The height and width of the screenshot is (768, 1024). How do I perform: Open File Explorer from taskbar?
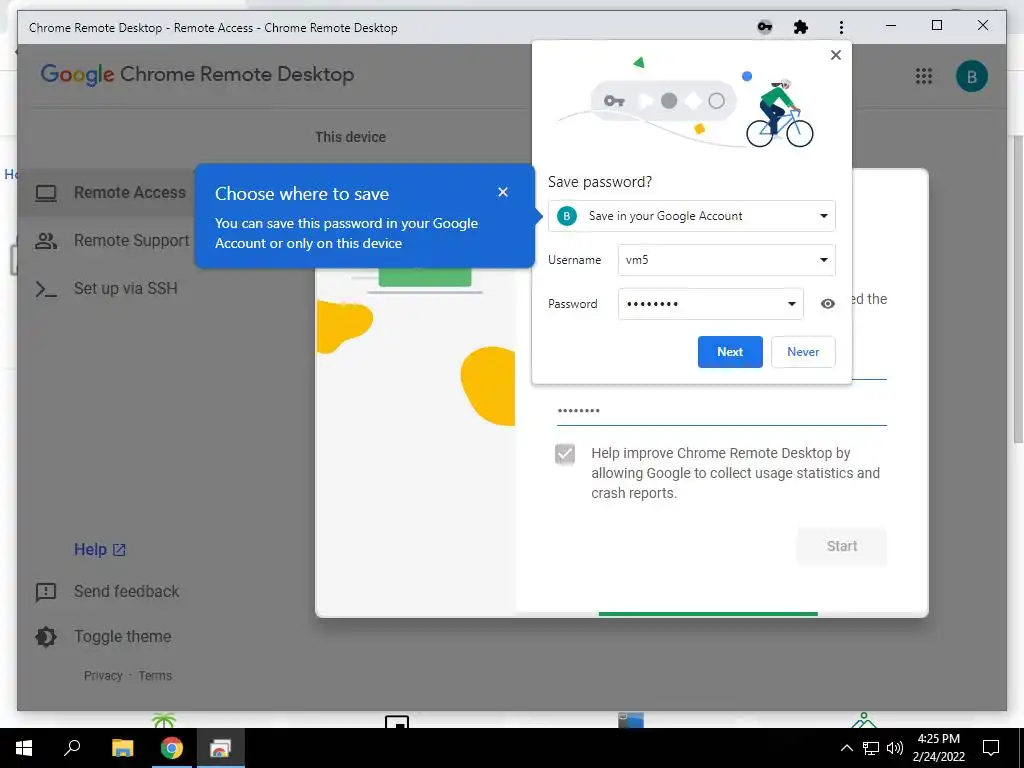coord(122,748)
